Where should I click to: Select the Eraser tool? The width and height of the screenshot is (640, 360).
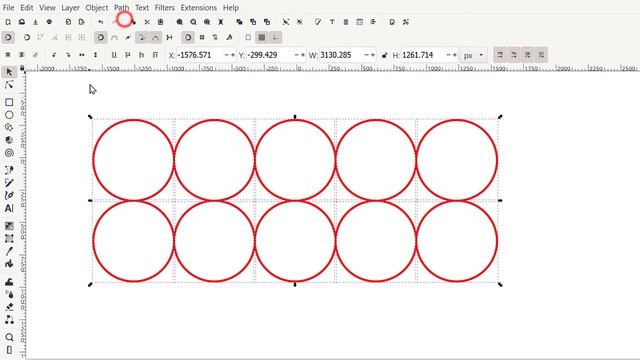pyautogui.click(x=9, y=307)
